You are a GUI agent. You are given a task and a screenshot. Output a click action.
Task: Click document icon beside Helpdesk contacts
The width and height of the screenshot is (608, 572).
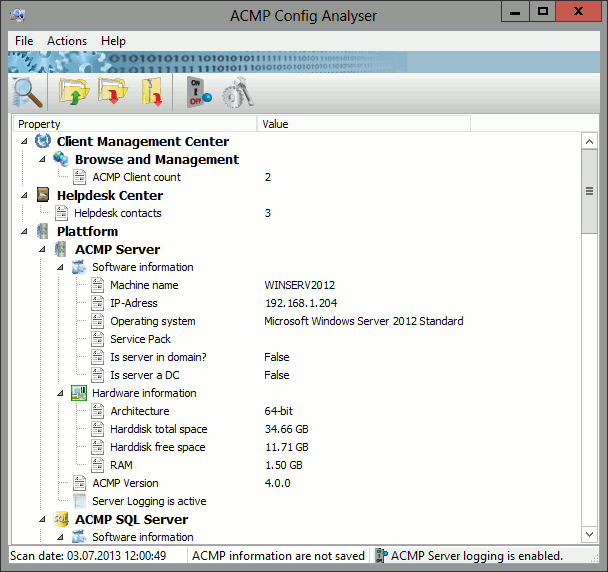(61, 213)
